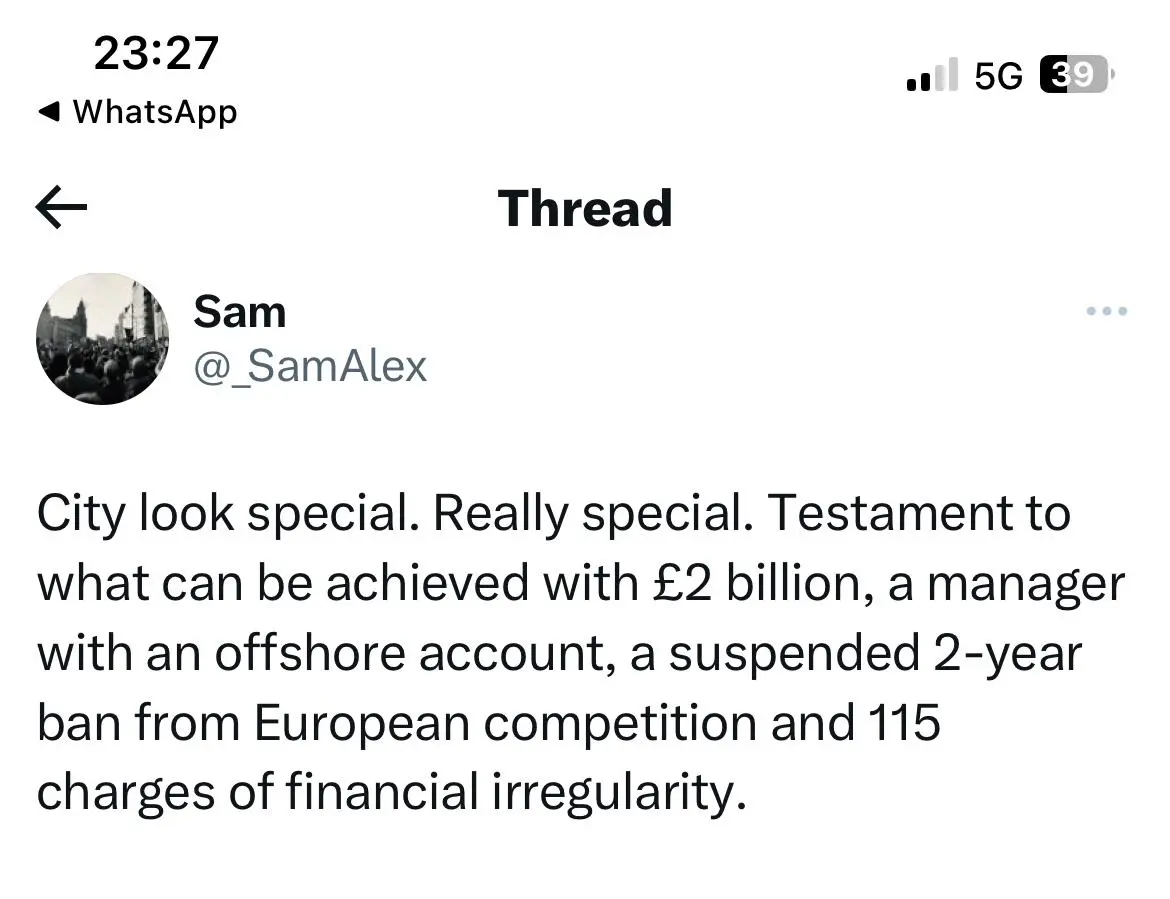Click the display name "Sam"
This screenshot has height=899, width=1170.
pyautogui.click(x=239, y=311)
